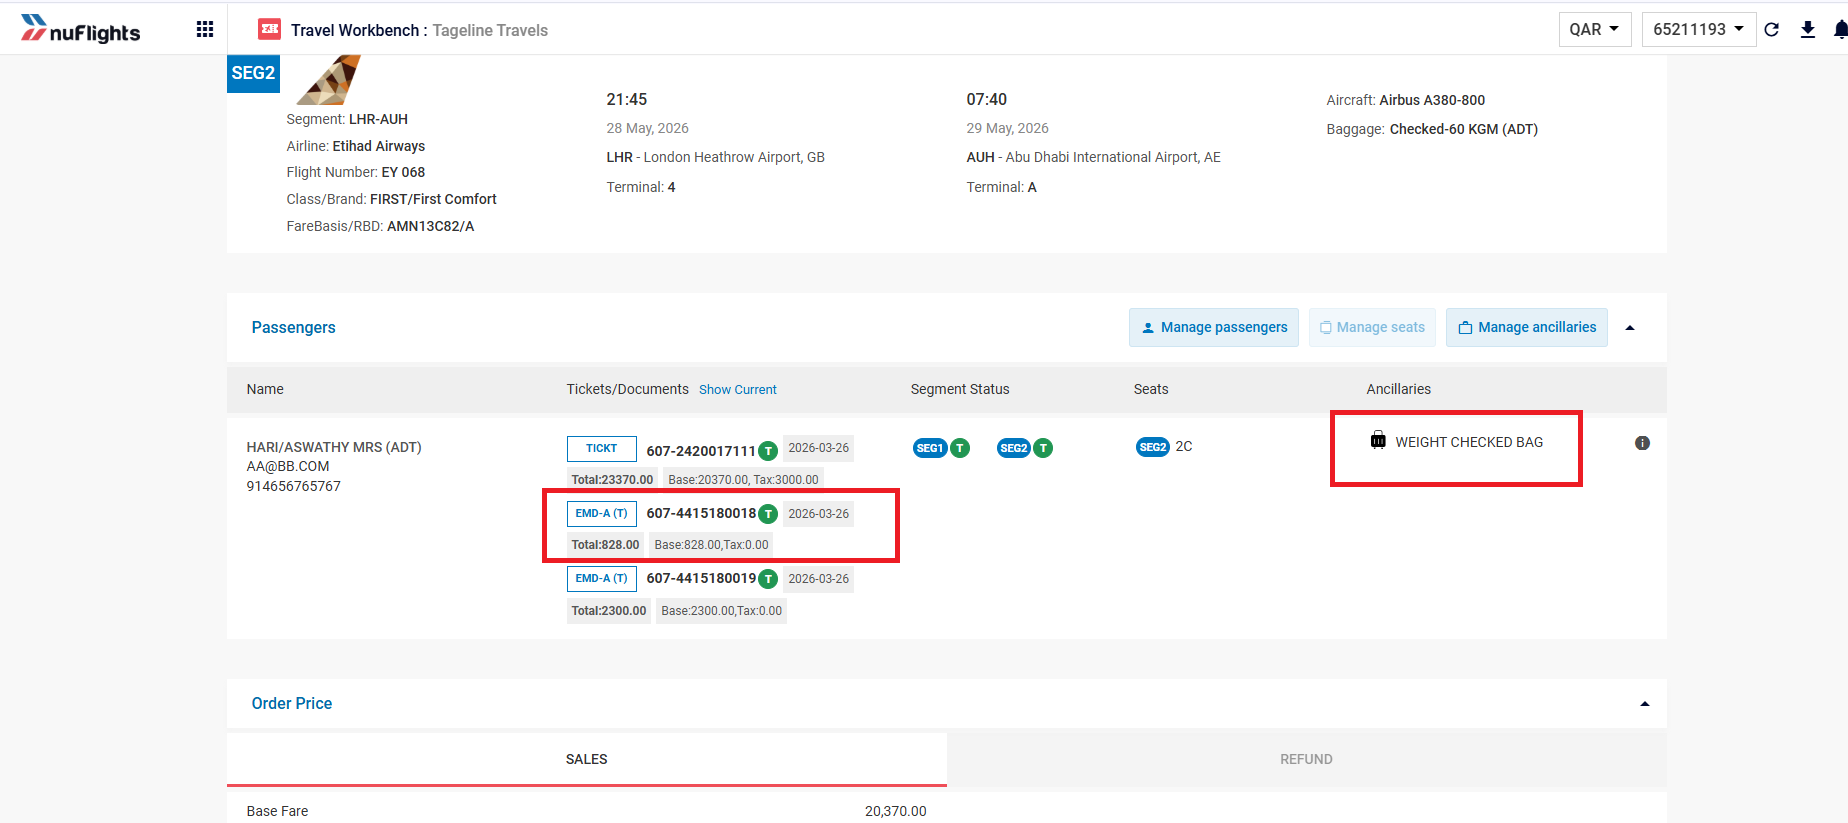Click Total:828.00 amount
Image resolution: width=1848 pixels, height=823 pixels.
[605, 545]
